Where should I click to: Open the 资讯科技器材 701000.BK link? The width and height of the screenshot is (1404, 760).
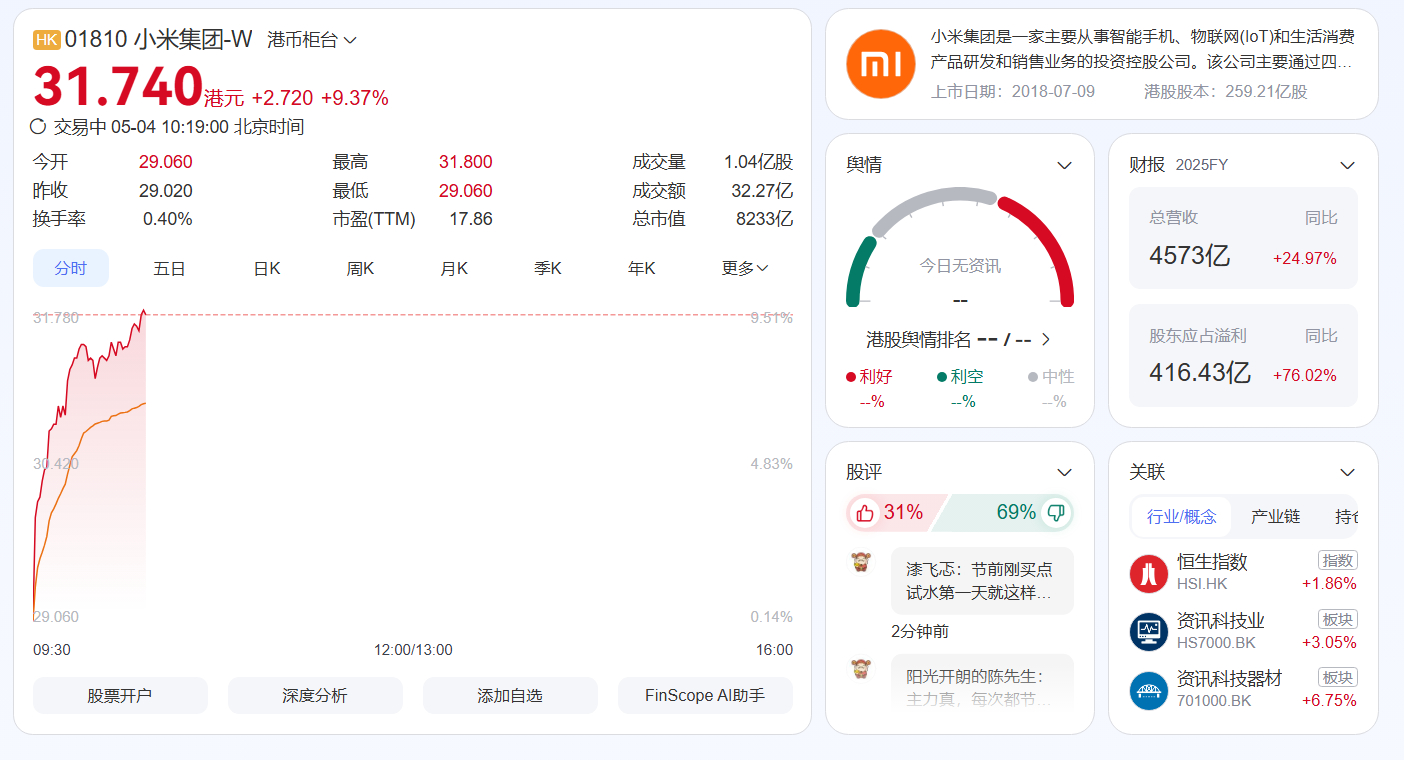(x=1243, y=689)
